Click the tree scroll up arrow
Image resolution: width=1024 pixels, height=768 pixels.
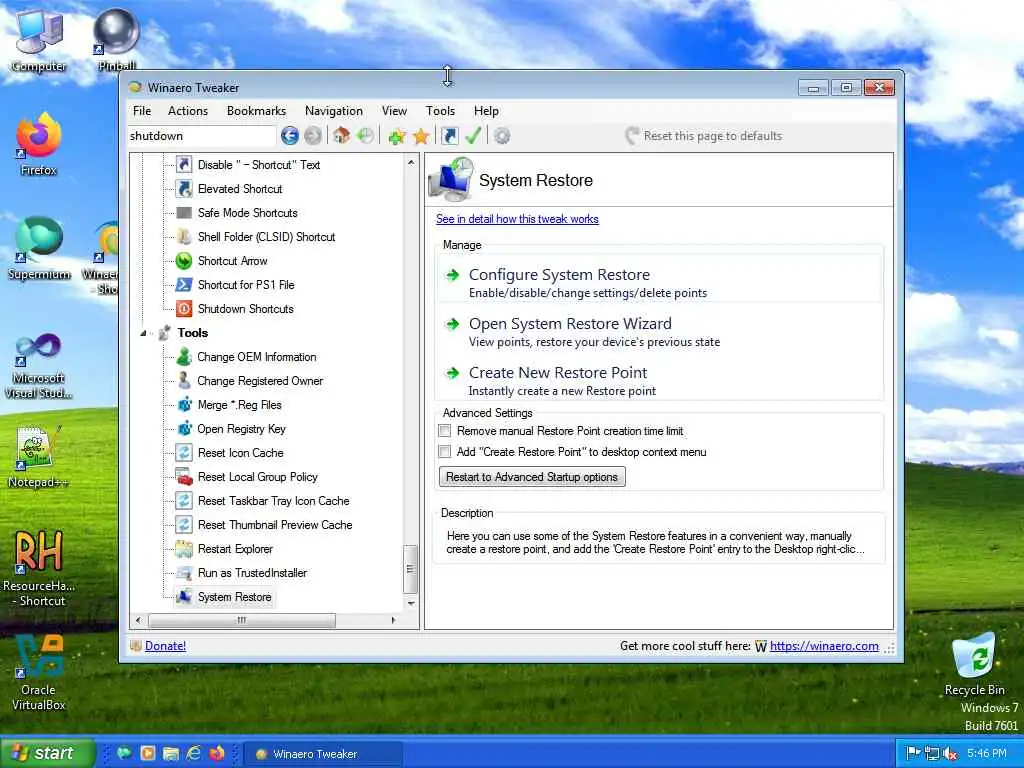pyautogui.click(x=411, y=163)
